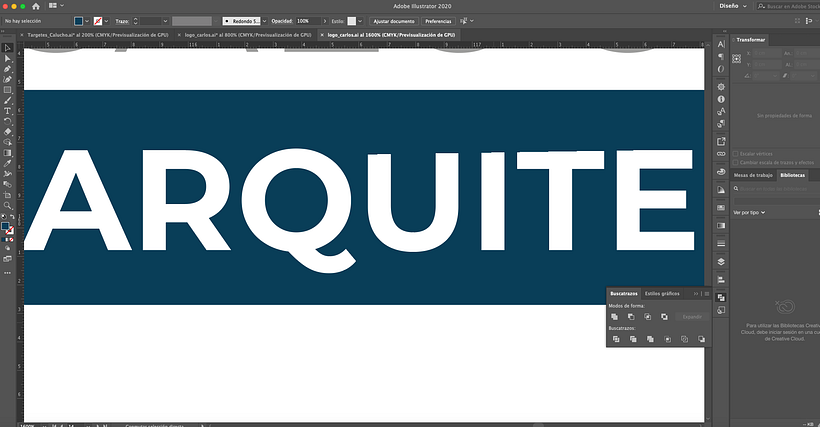Open the Asset Export panel icon
Viewport: 820px width, 427px height.
click(x=721, y=141)
